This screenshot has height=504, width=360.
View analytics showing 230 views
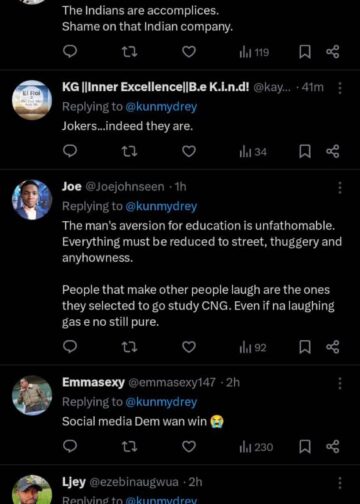pos(256,447)
